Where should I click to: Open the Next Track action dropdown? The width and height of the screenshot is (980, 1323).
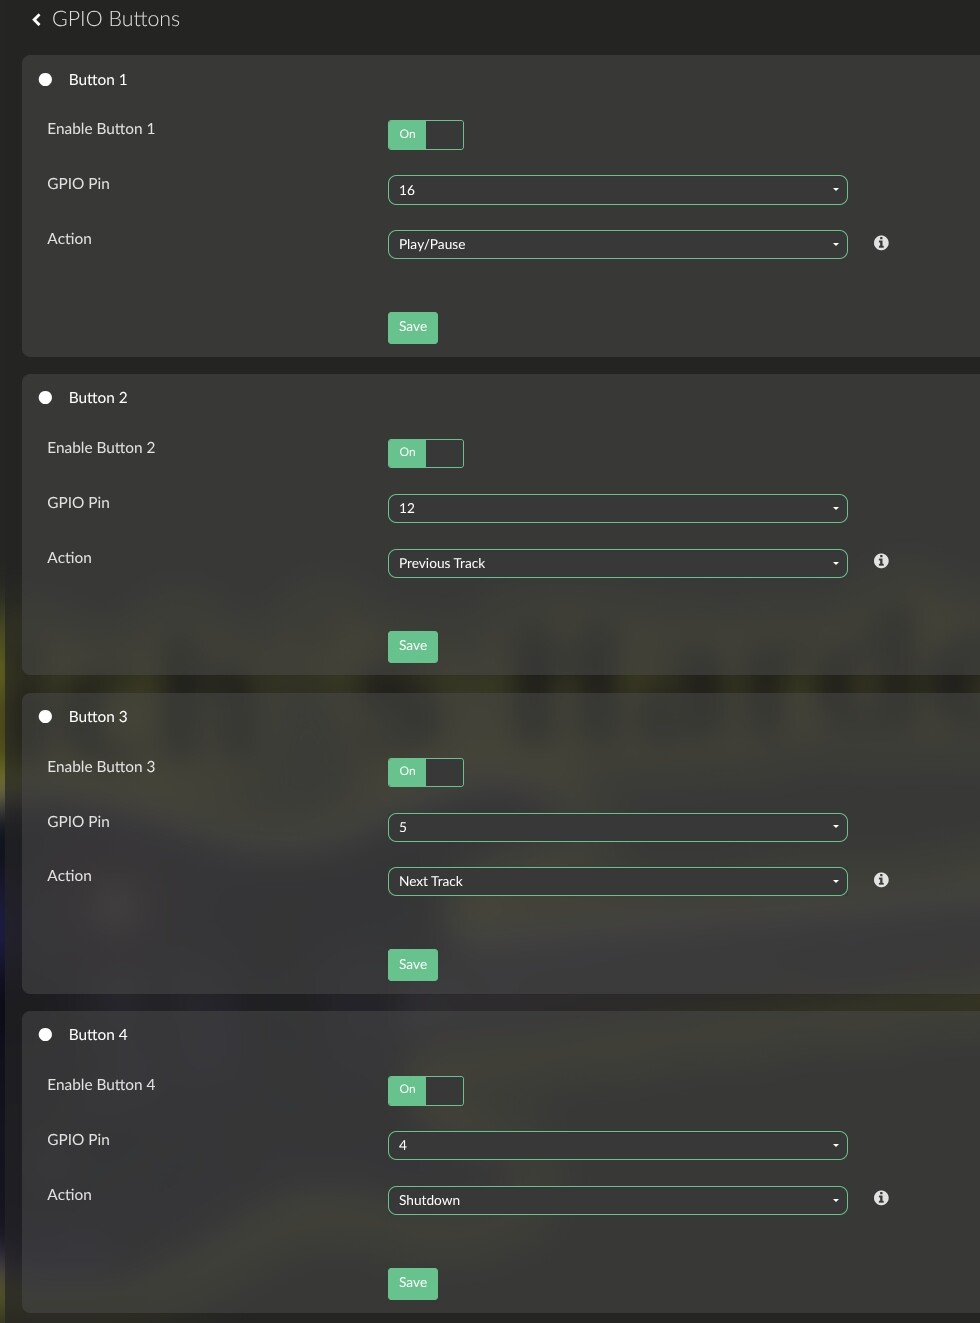tap(618, 881)
